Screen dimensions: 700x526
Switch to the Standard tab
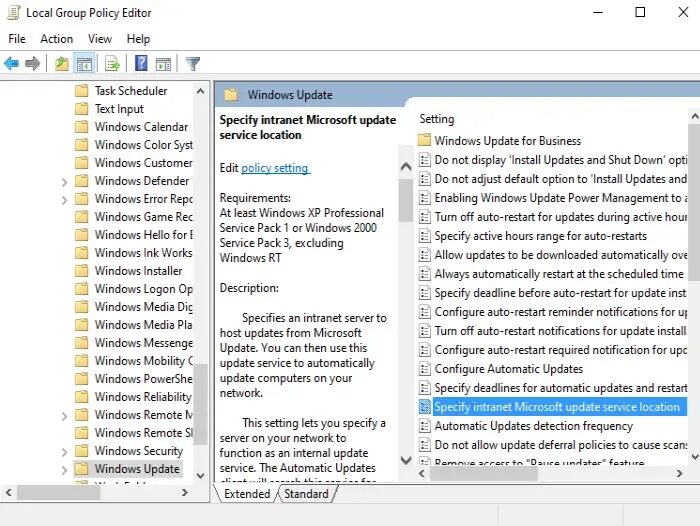306,494
